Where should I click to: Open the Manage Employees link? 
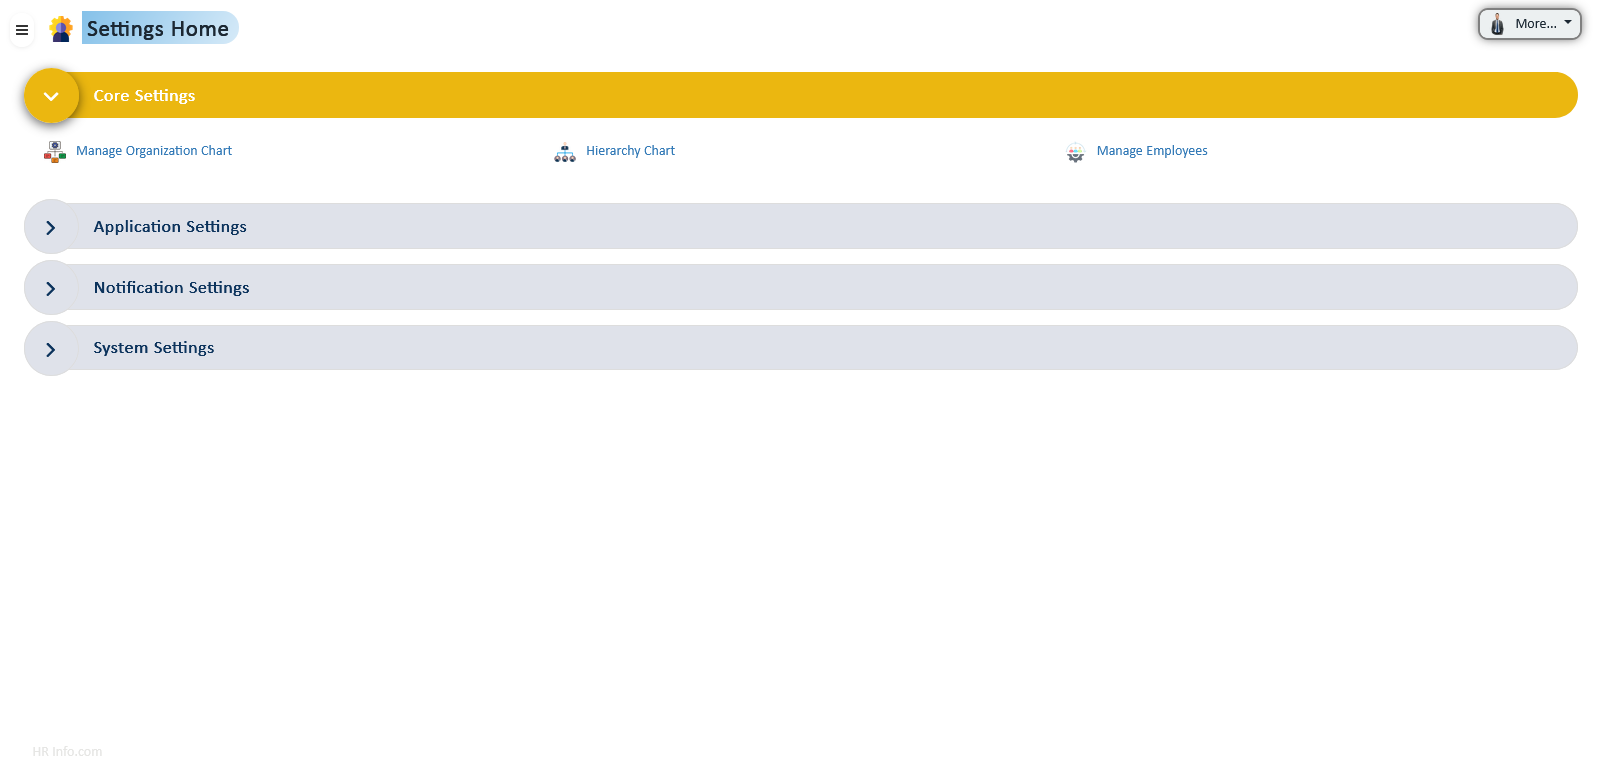click(x=1152, y=151)
